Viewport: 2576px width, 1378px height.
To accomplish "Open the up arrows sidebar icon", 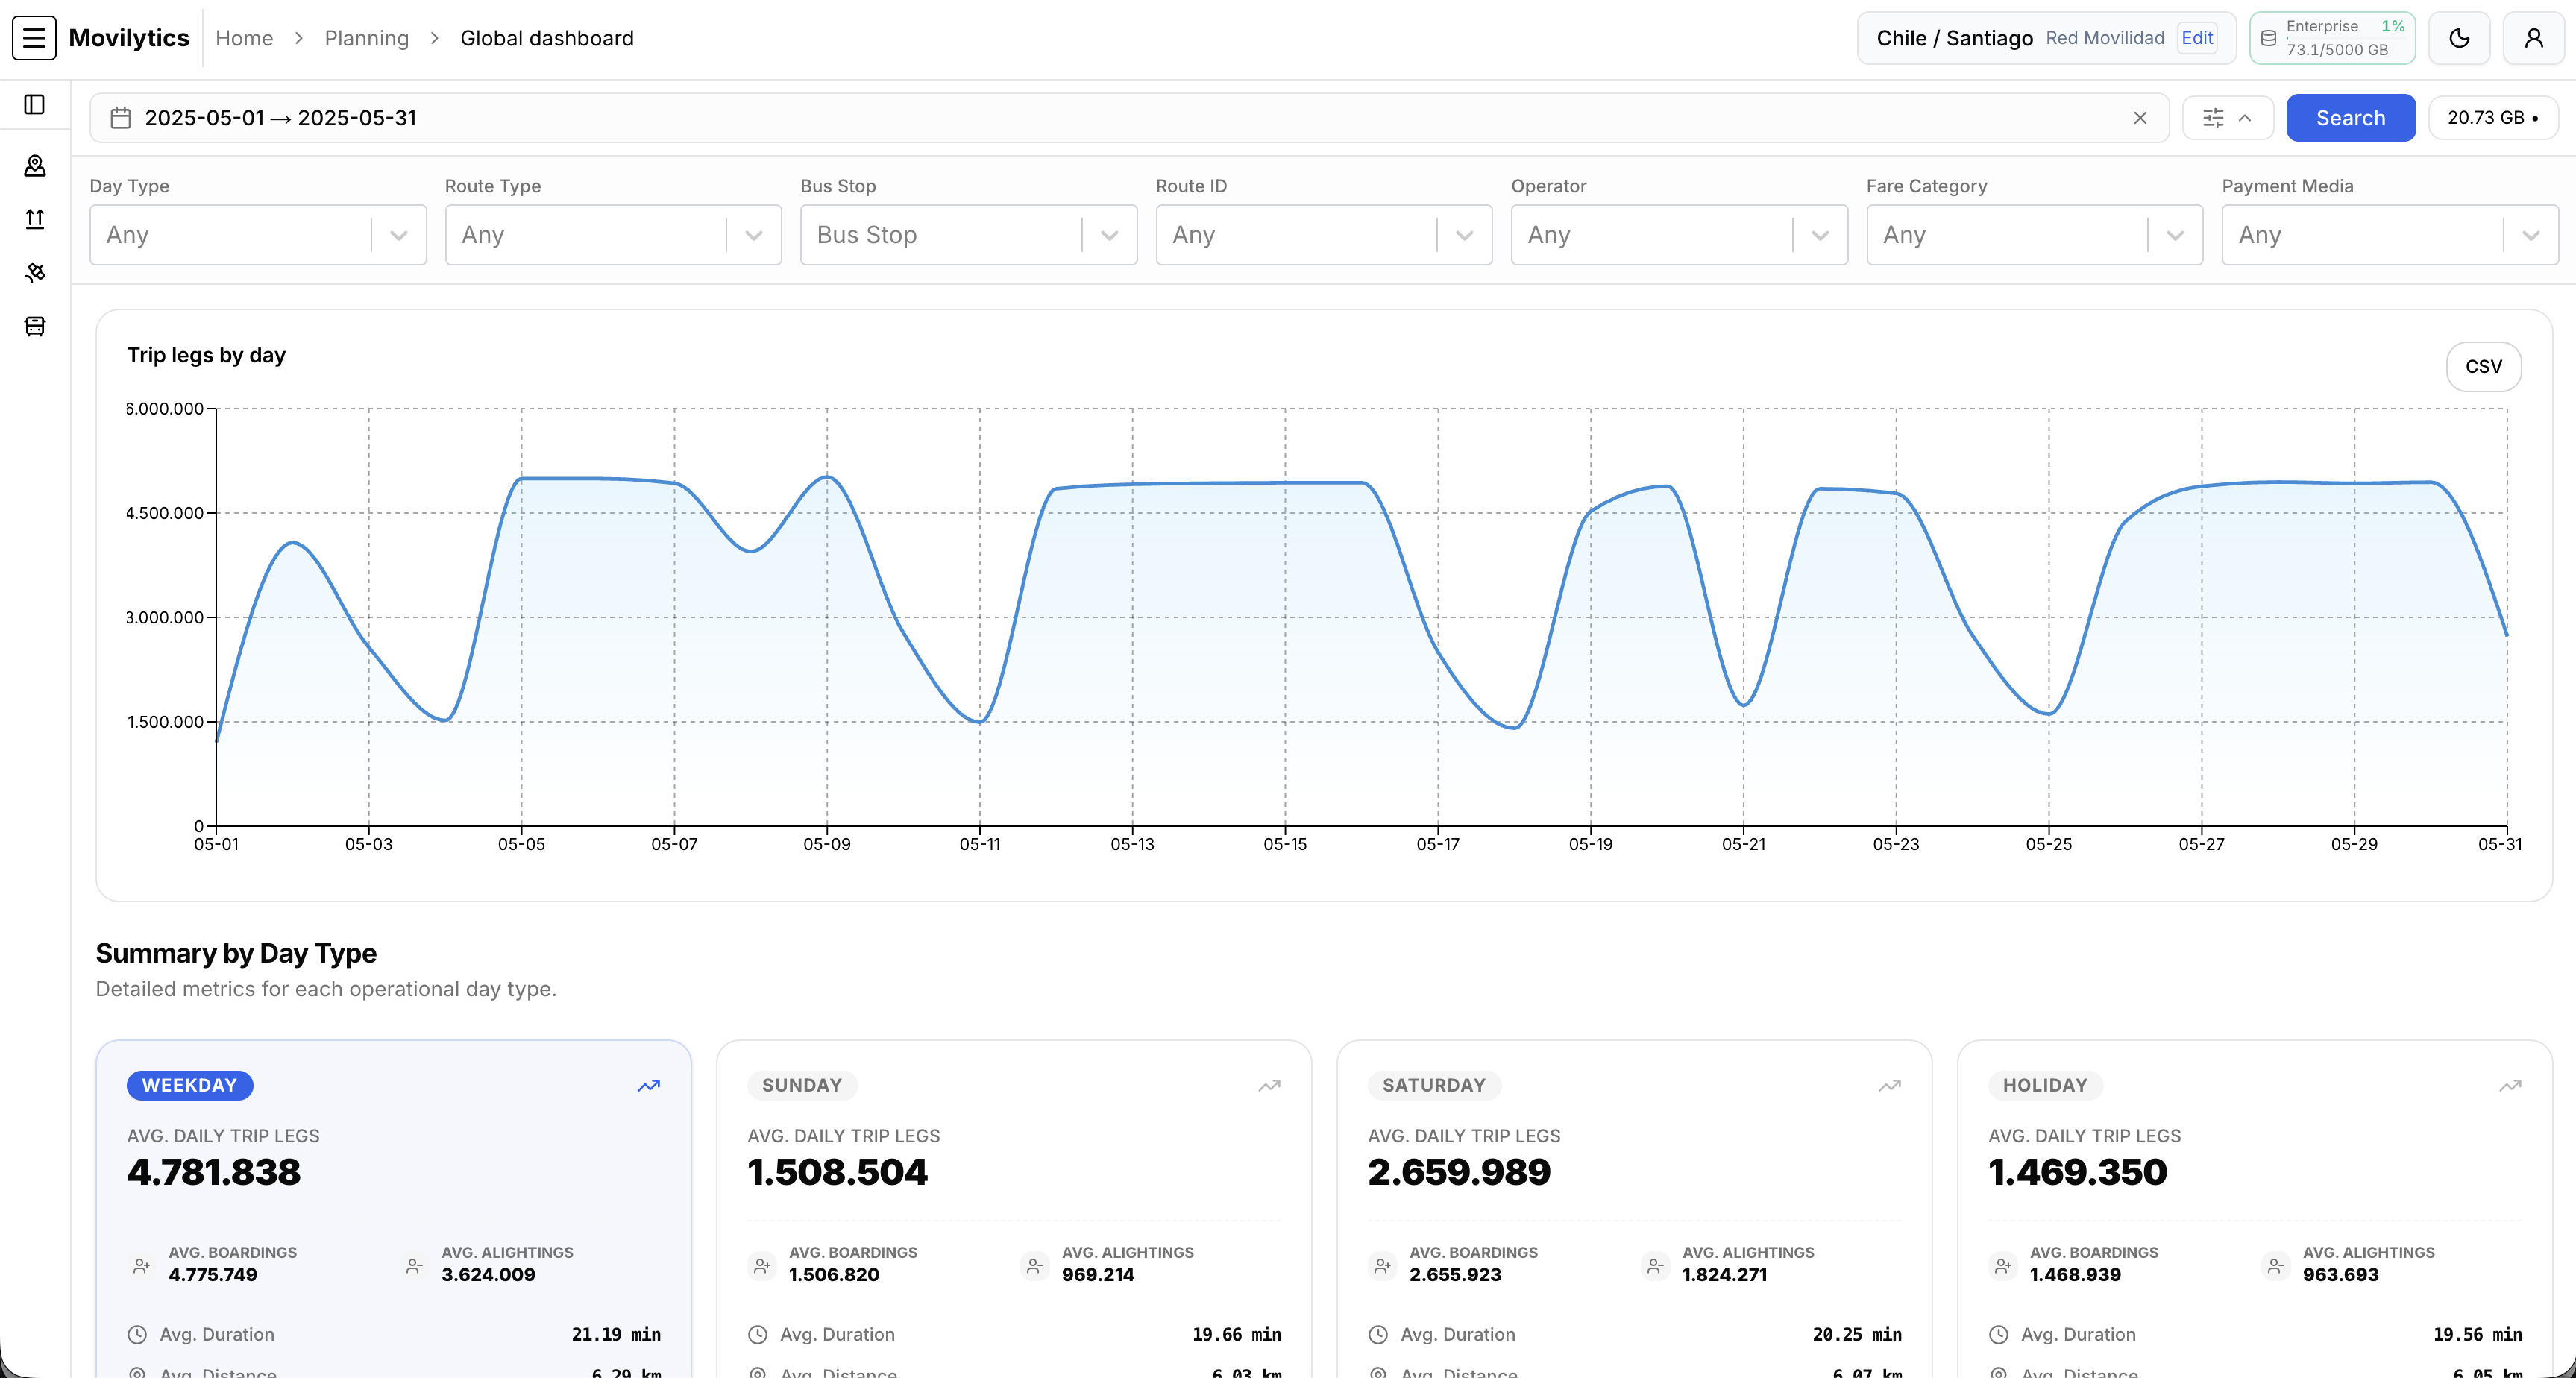I will click(35, 219).
